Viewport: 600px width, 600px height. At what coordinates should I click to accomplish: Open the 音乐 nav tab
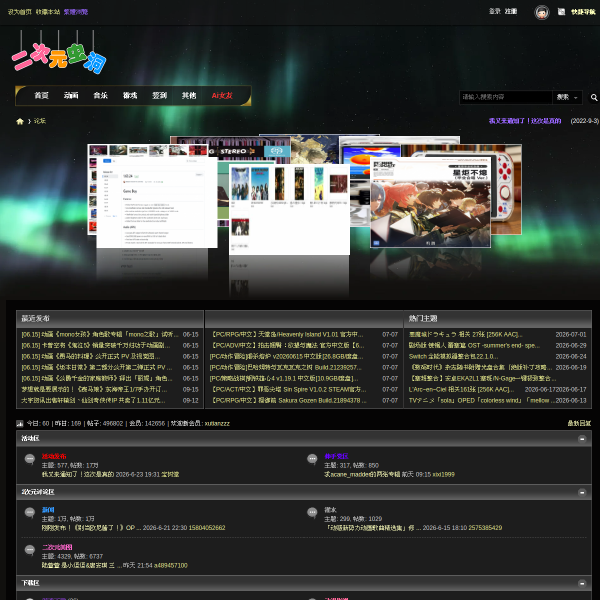pos(101,95)
